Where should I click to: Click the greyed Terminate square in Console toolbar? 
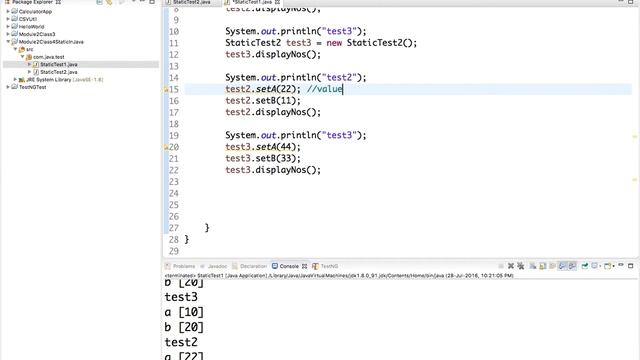(501, 266)
